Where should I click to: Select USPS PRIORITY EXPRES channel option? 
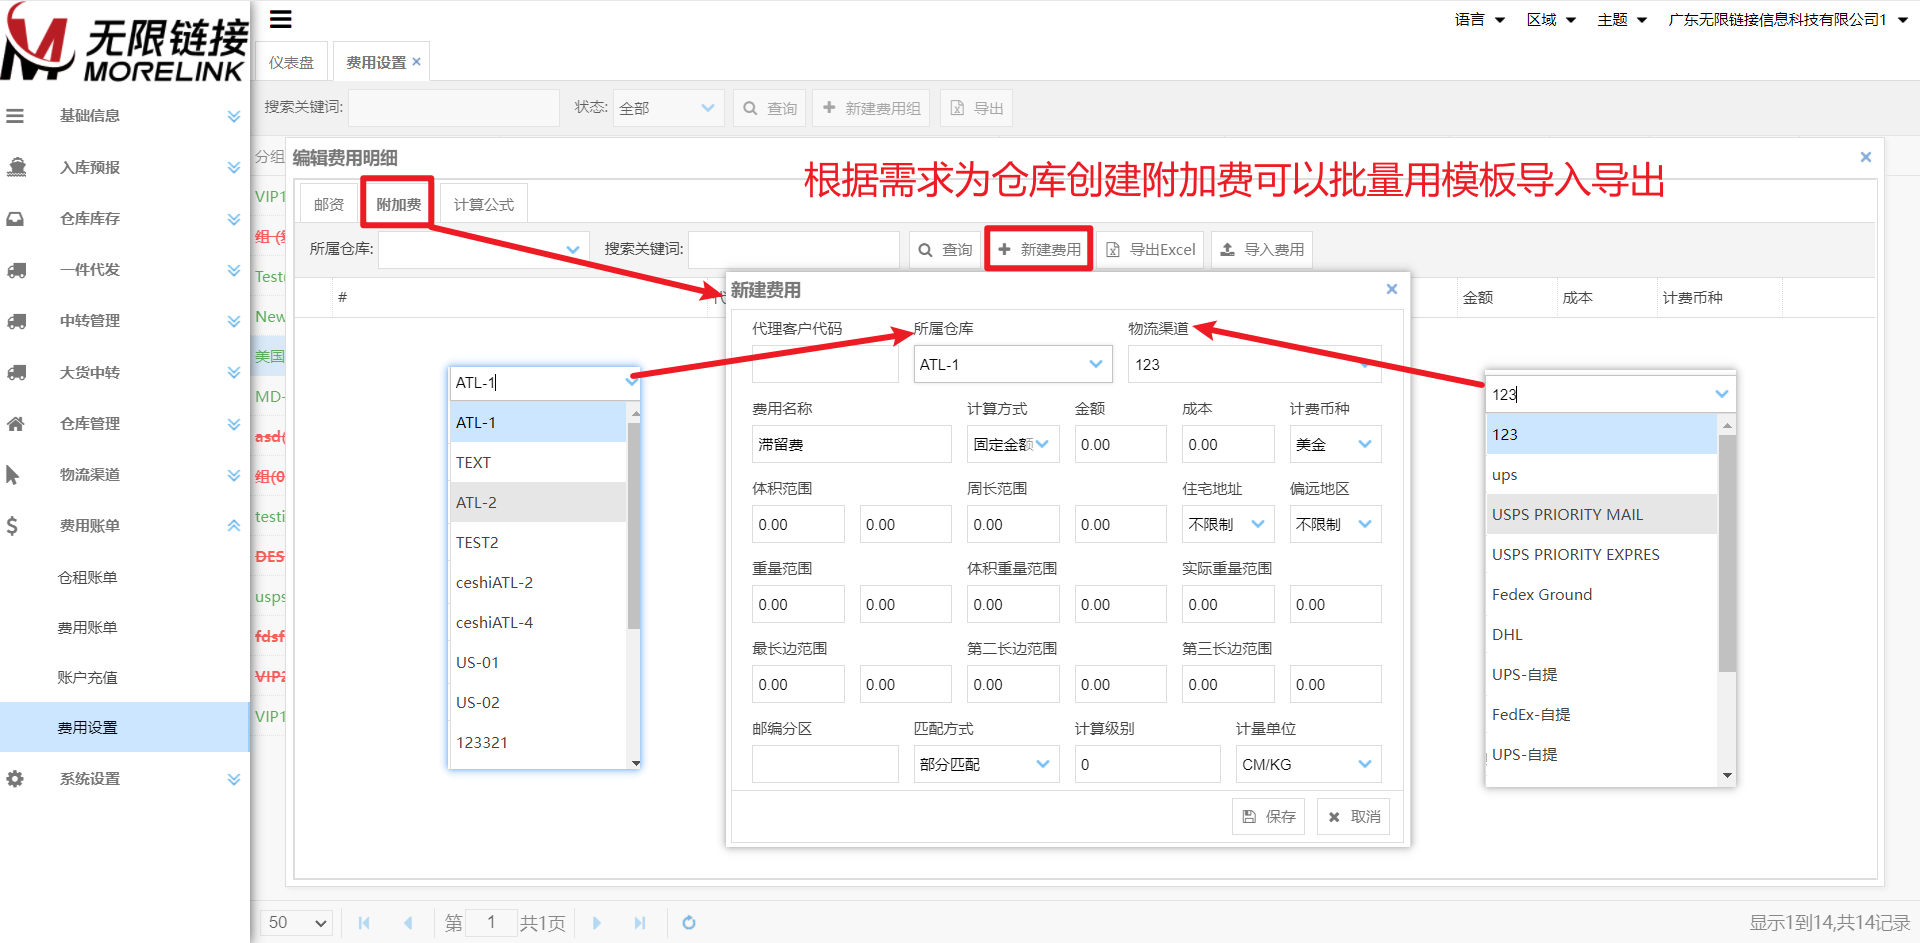(x=1602, y=555)
